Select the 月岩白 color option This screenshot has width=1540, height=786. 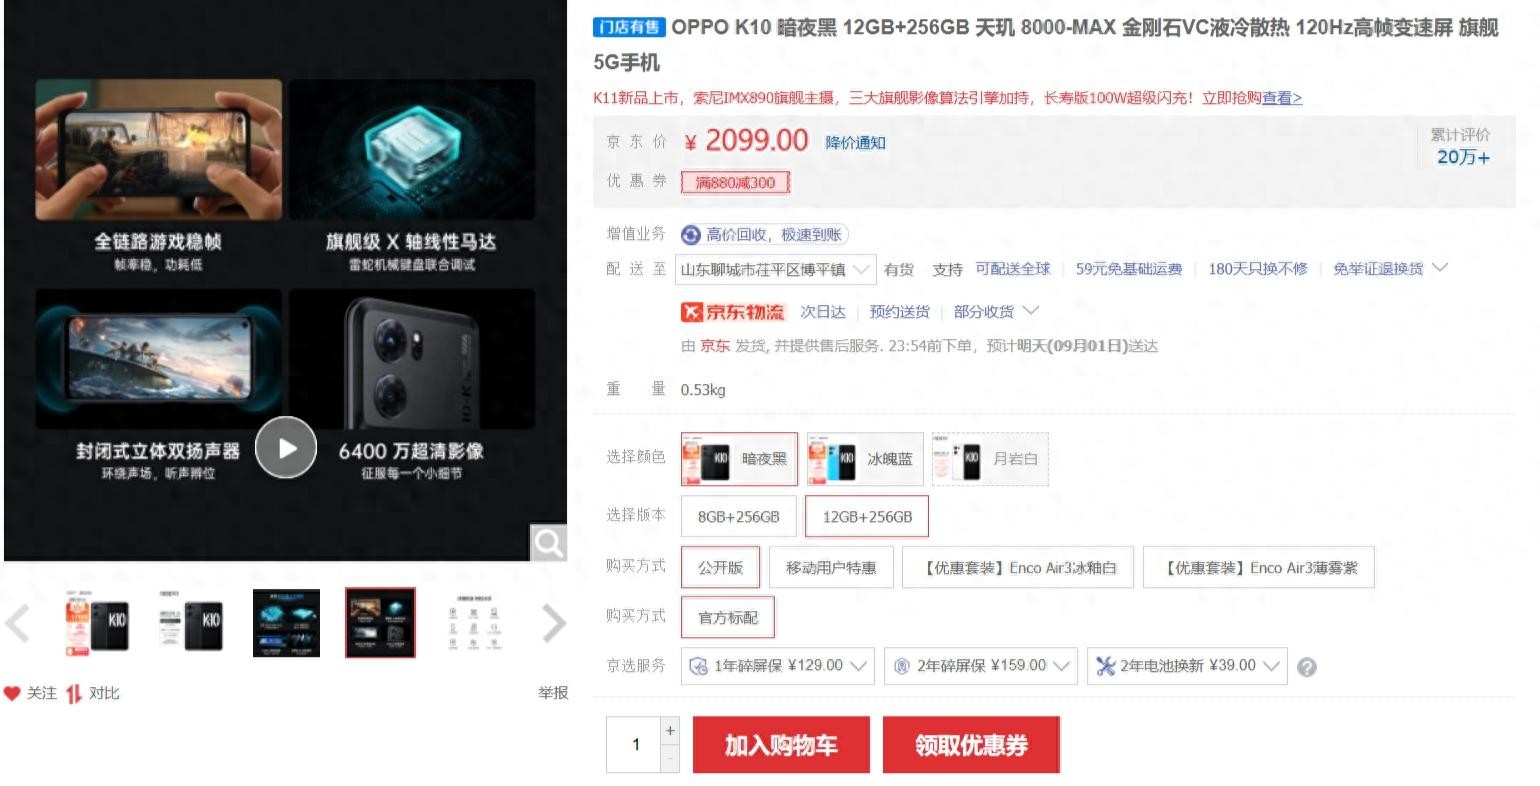pyautogui.click(x=990, y=459)
